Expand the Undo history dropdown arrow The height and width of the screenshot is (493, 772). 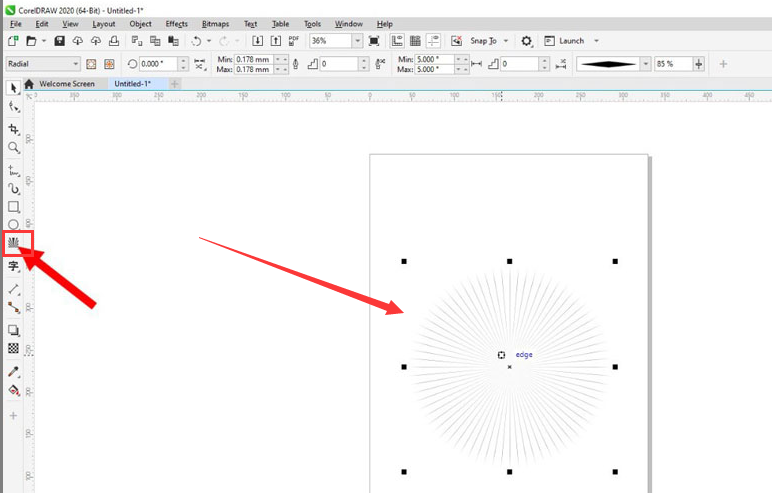pyautogui.click(x=209, y=41)
